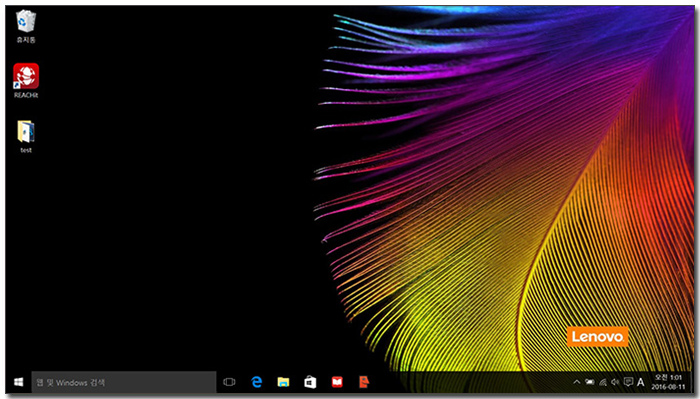Screen dimensions: 700x399
Task: Open Windows Store from the taskbar
Action: pyautogui.click(x=310, y=382)
